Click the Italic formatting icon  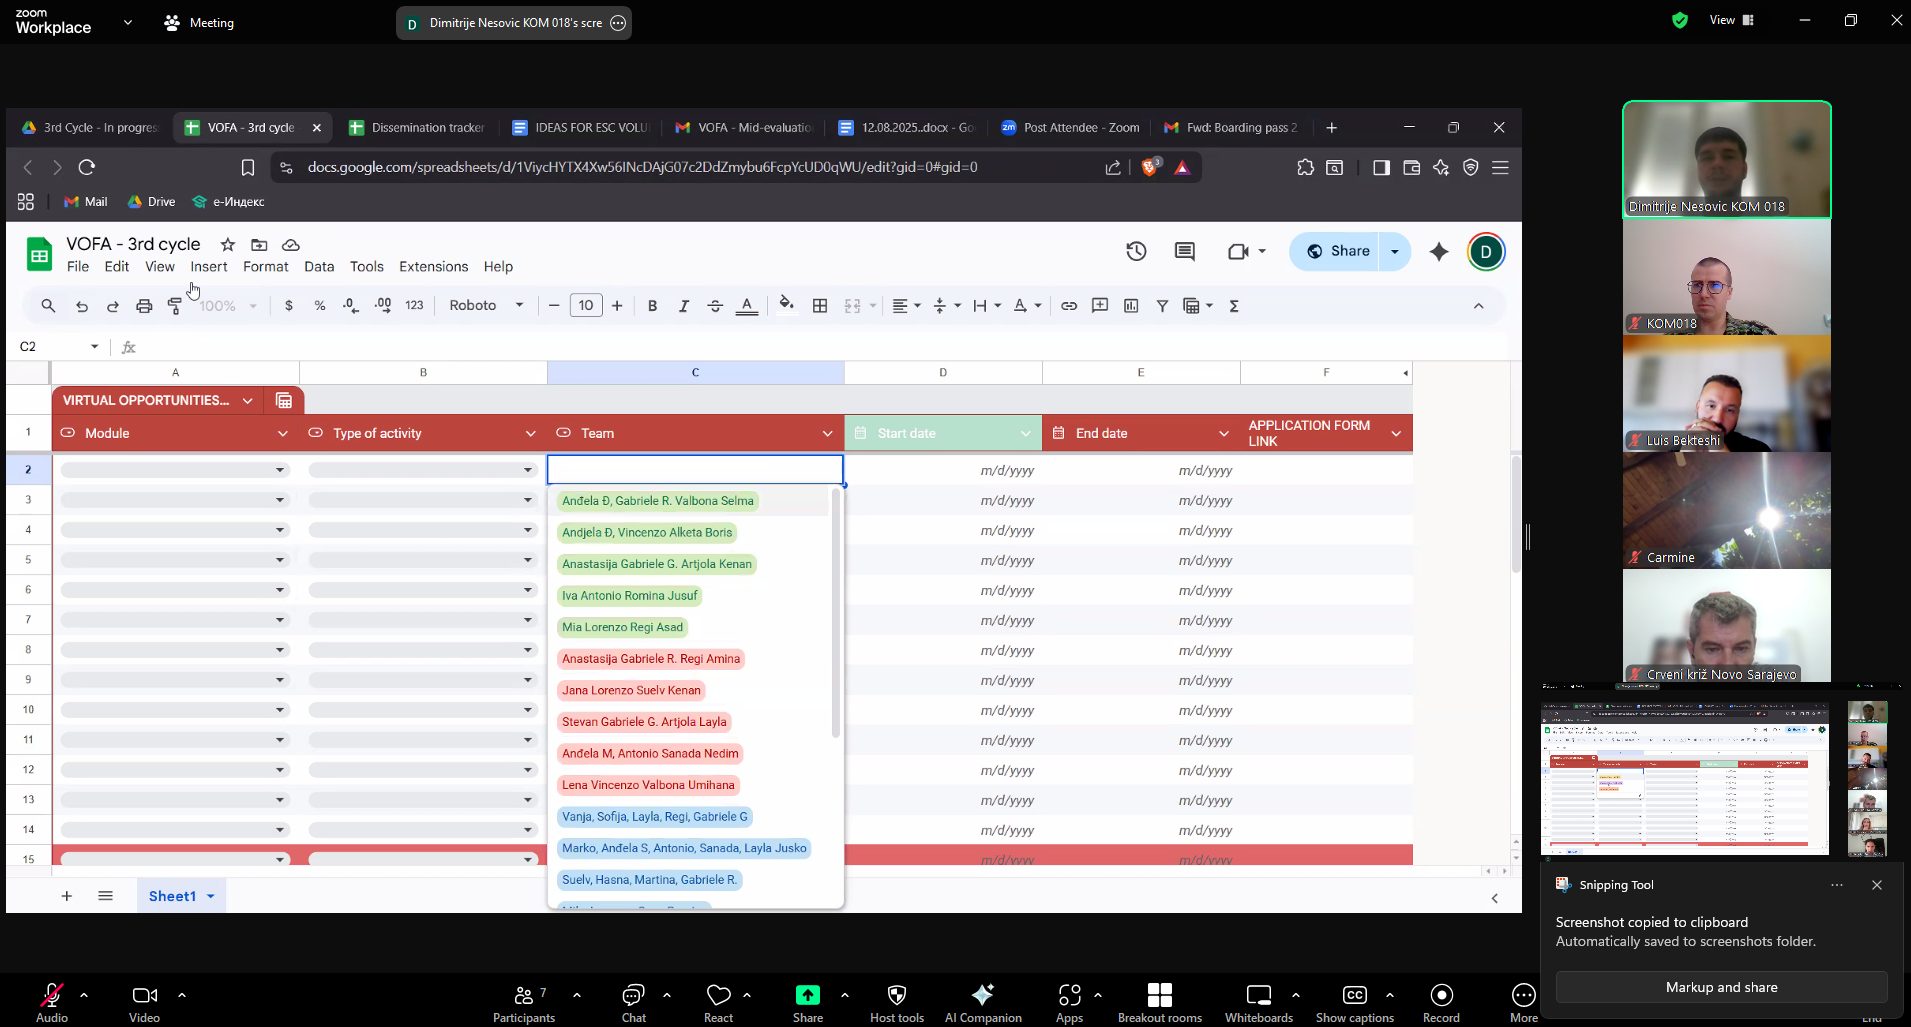pyautogui.click(x=684, y=306)
